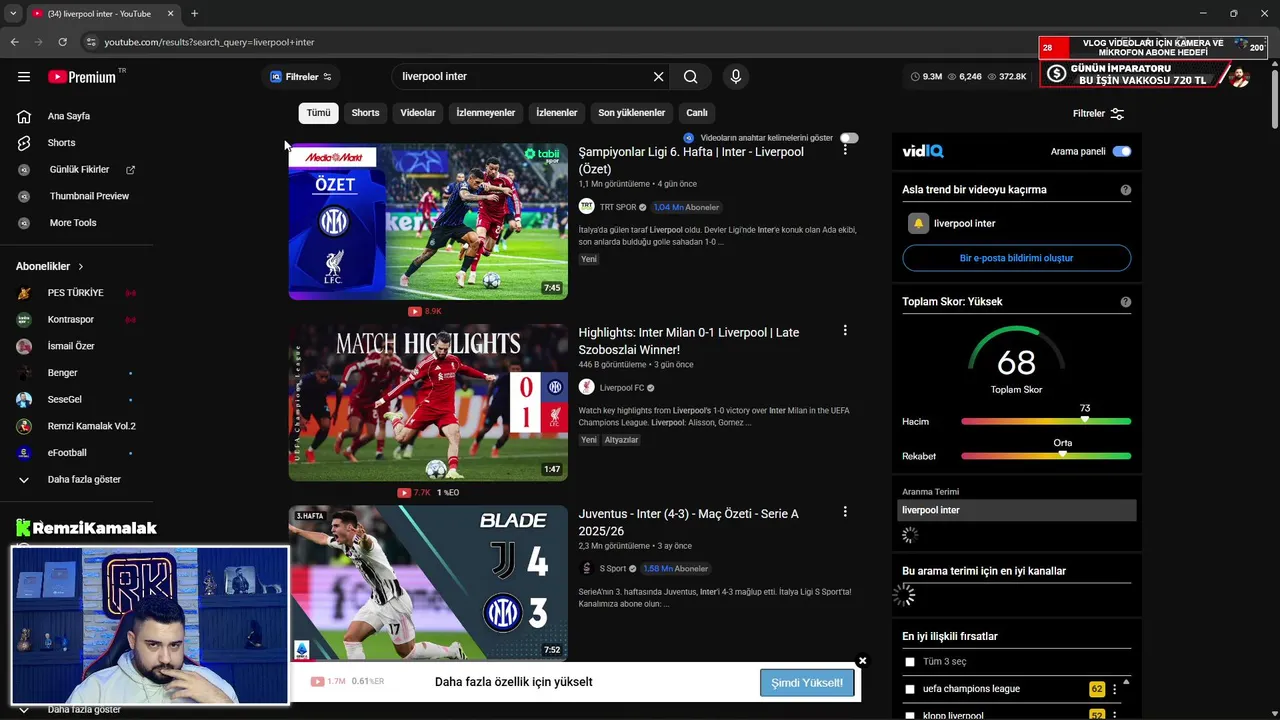Open help icon next to Toplam Skor
Image resolution: width=1280 pixels, height=720 pixels.
1126,302
